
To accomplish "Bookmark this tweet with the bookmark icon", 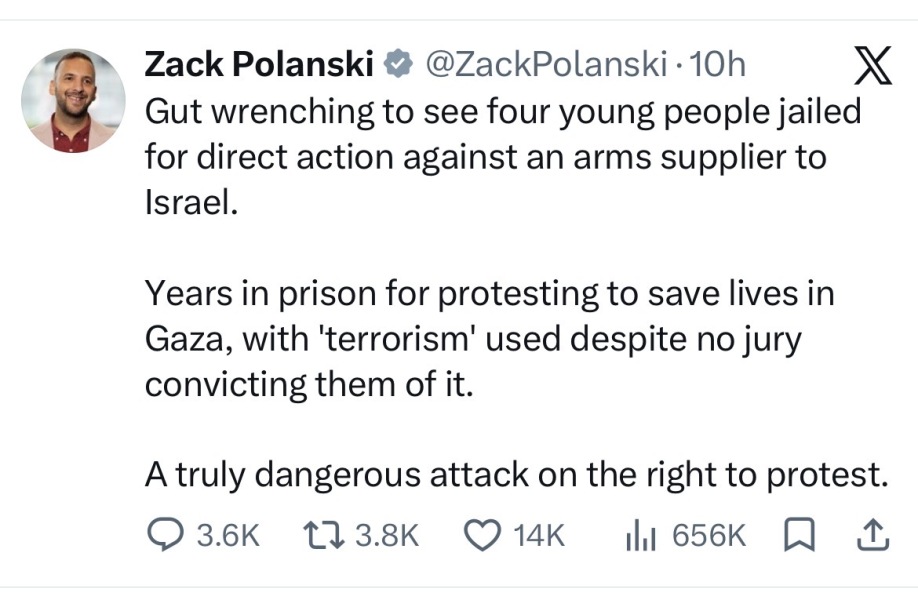I will pos(799,535).
